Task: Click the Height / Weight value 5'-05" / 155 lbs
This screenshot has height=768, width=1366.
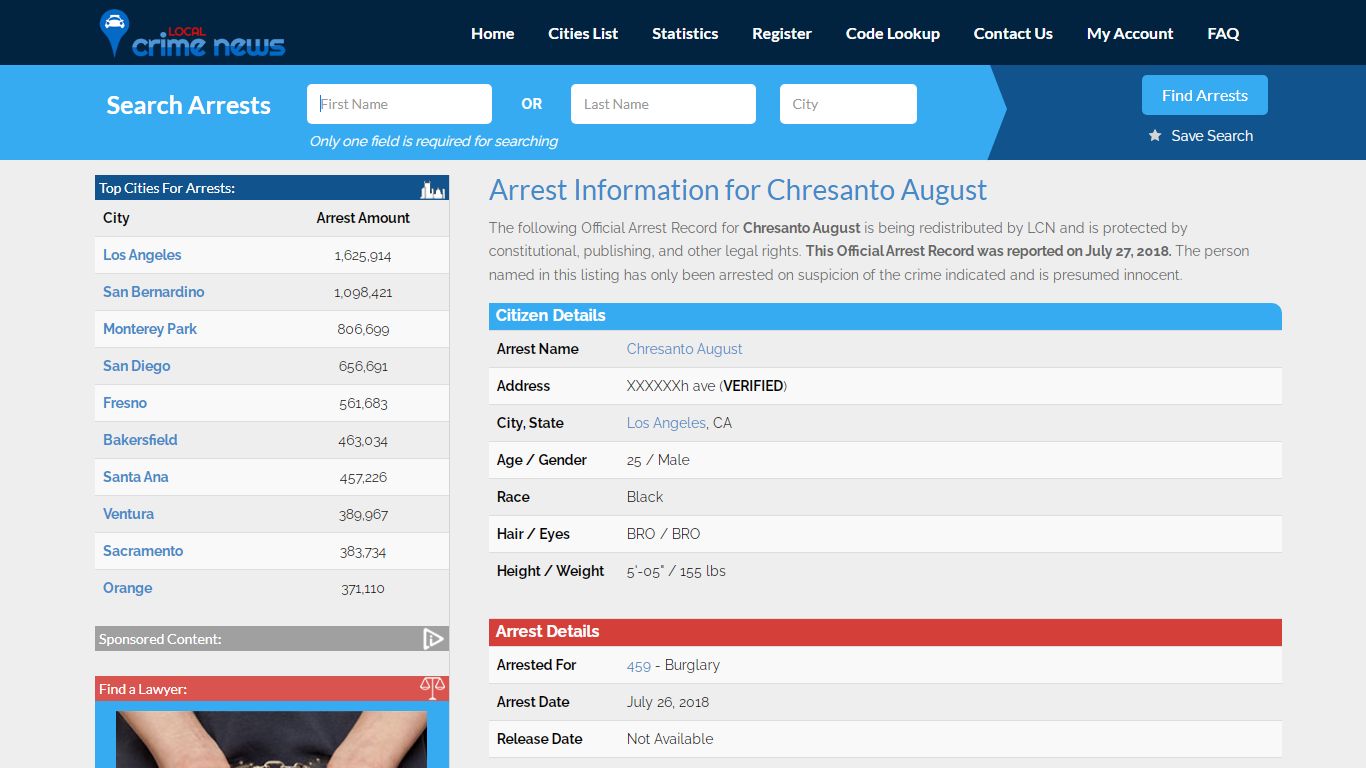Action: pos(676,571)
